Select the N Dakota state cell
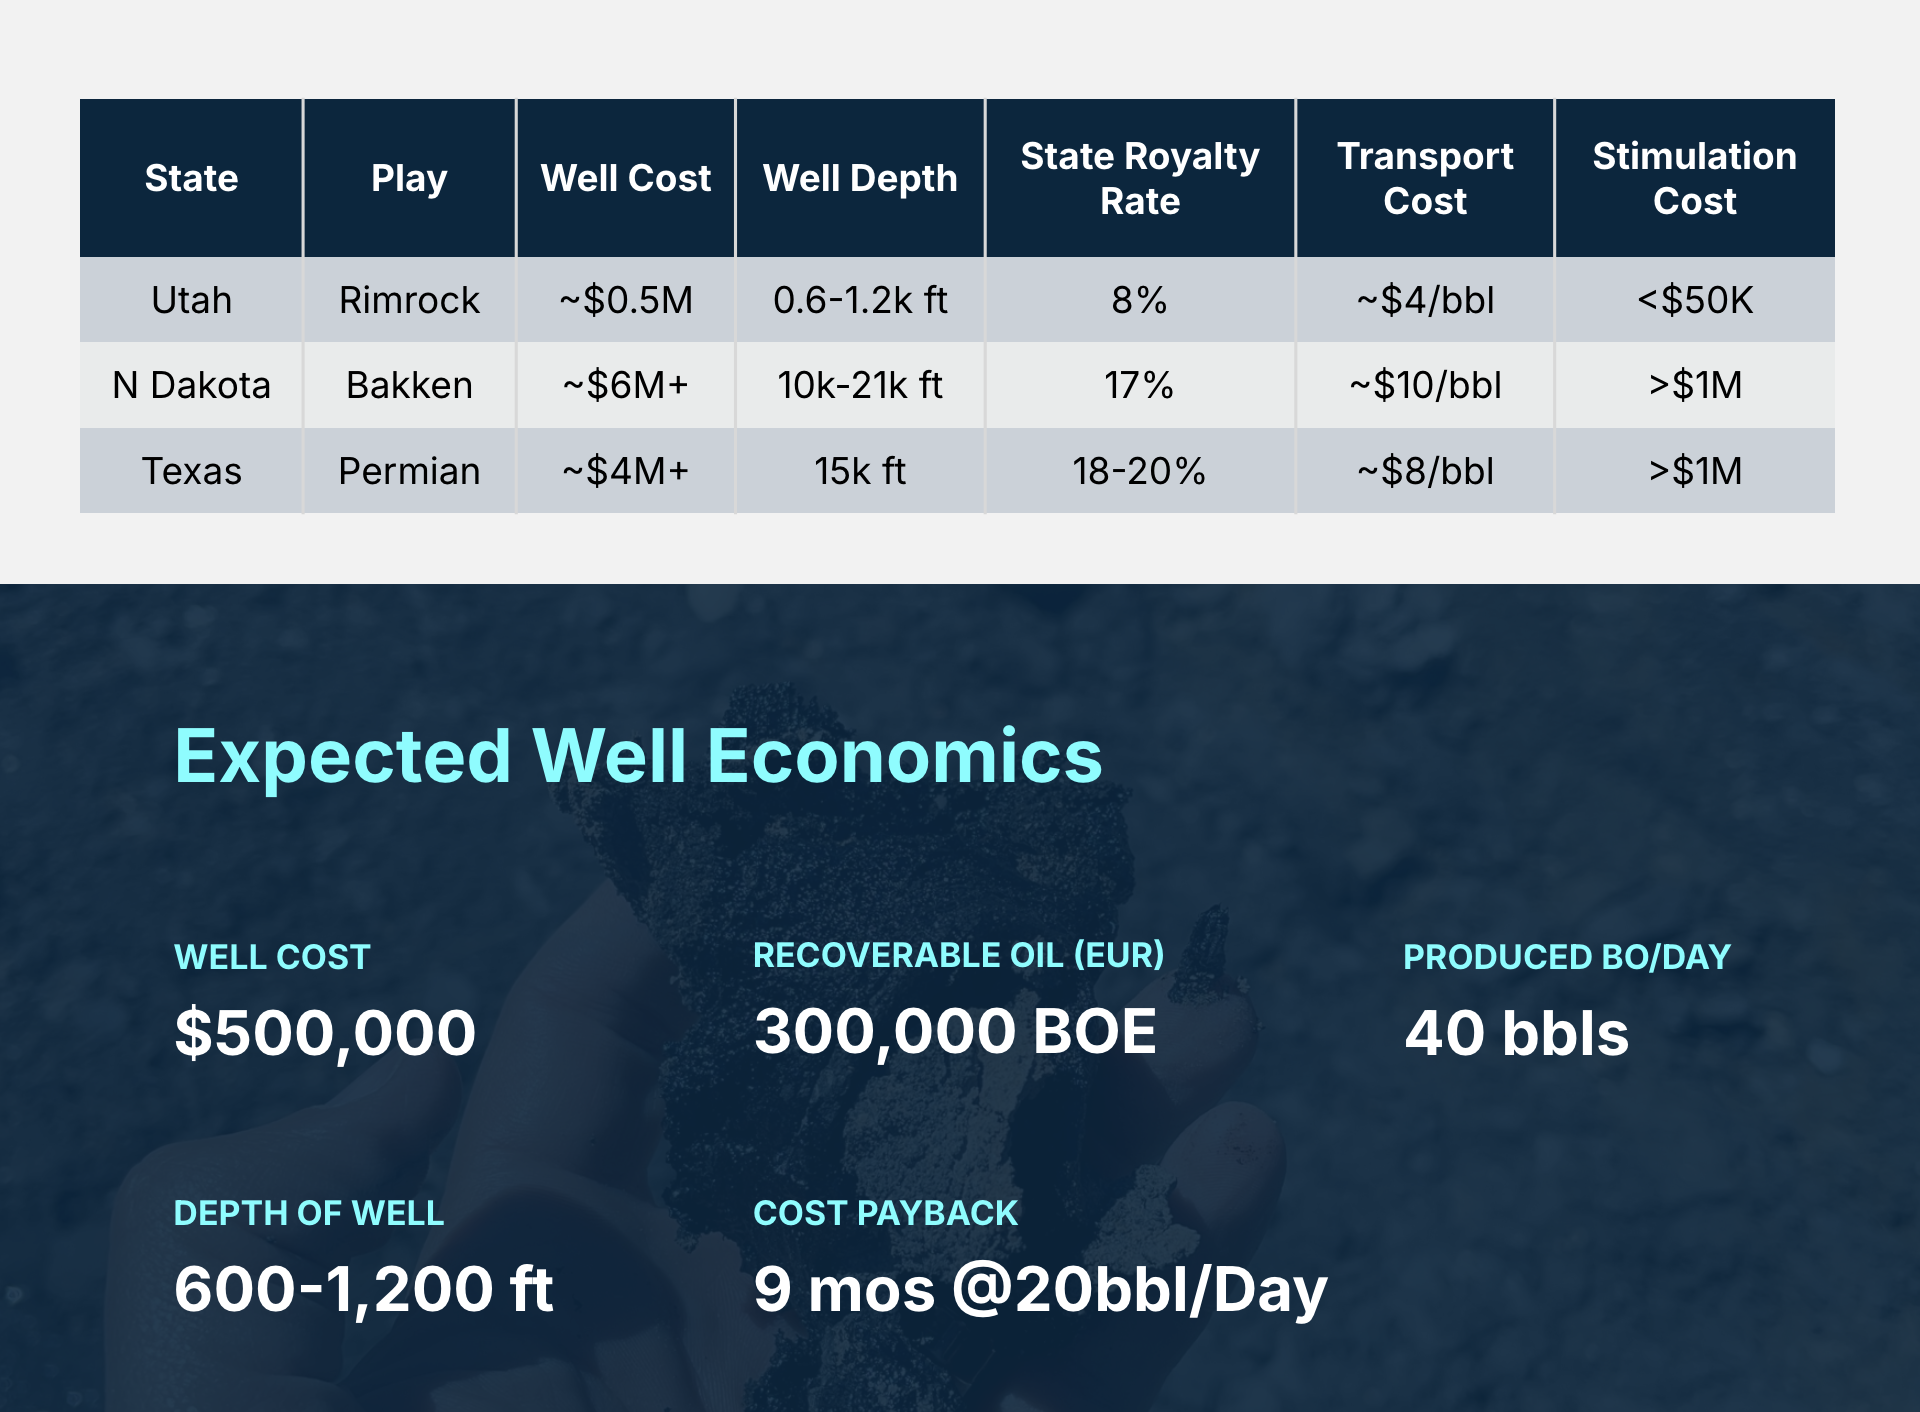1920x1412 pixels. 191,385
